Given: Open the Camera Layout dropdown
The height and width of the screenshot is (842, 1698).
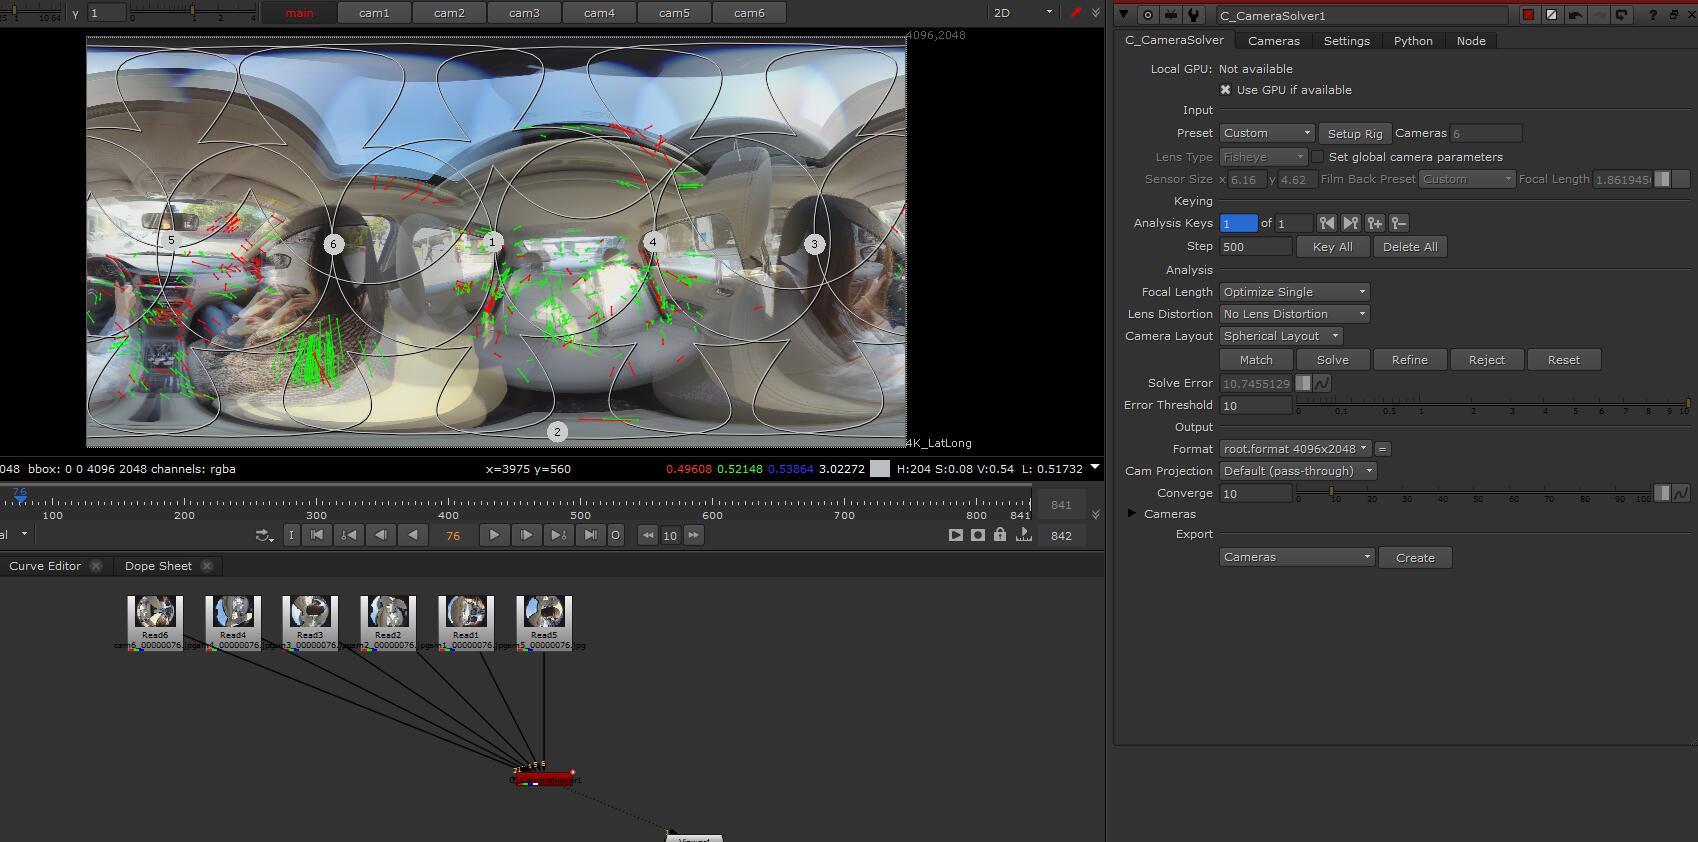Looking at the screenshot, I should 1280,336.
